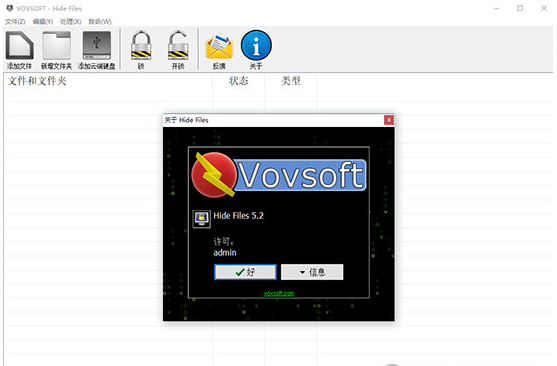Open the 文件(Z) menu
Image resolution: width=557 pixels, height=366 pixels.
click(x=15, y=22)
